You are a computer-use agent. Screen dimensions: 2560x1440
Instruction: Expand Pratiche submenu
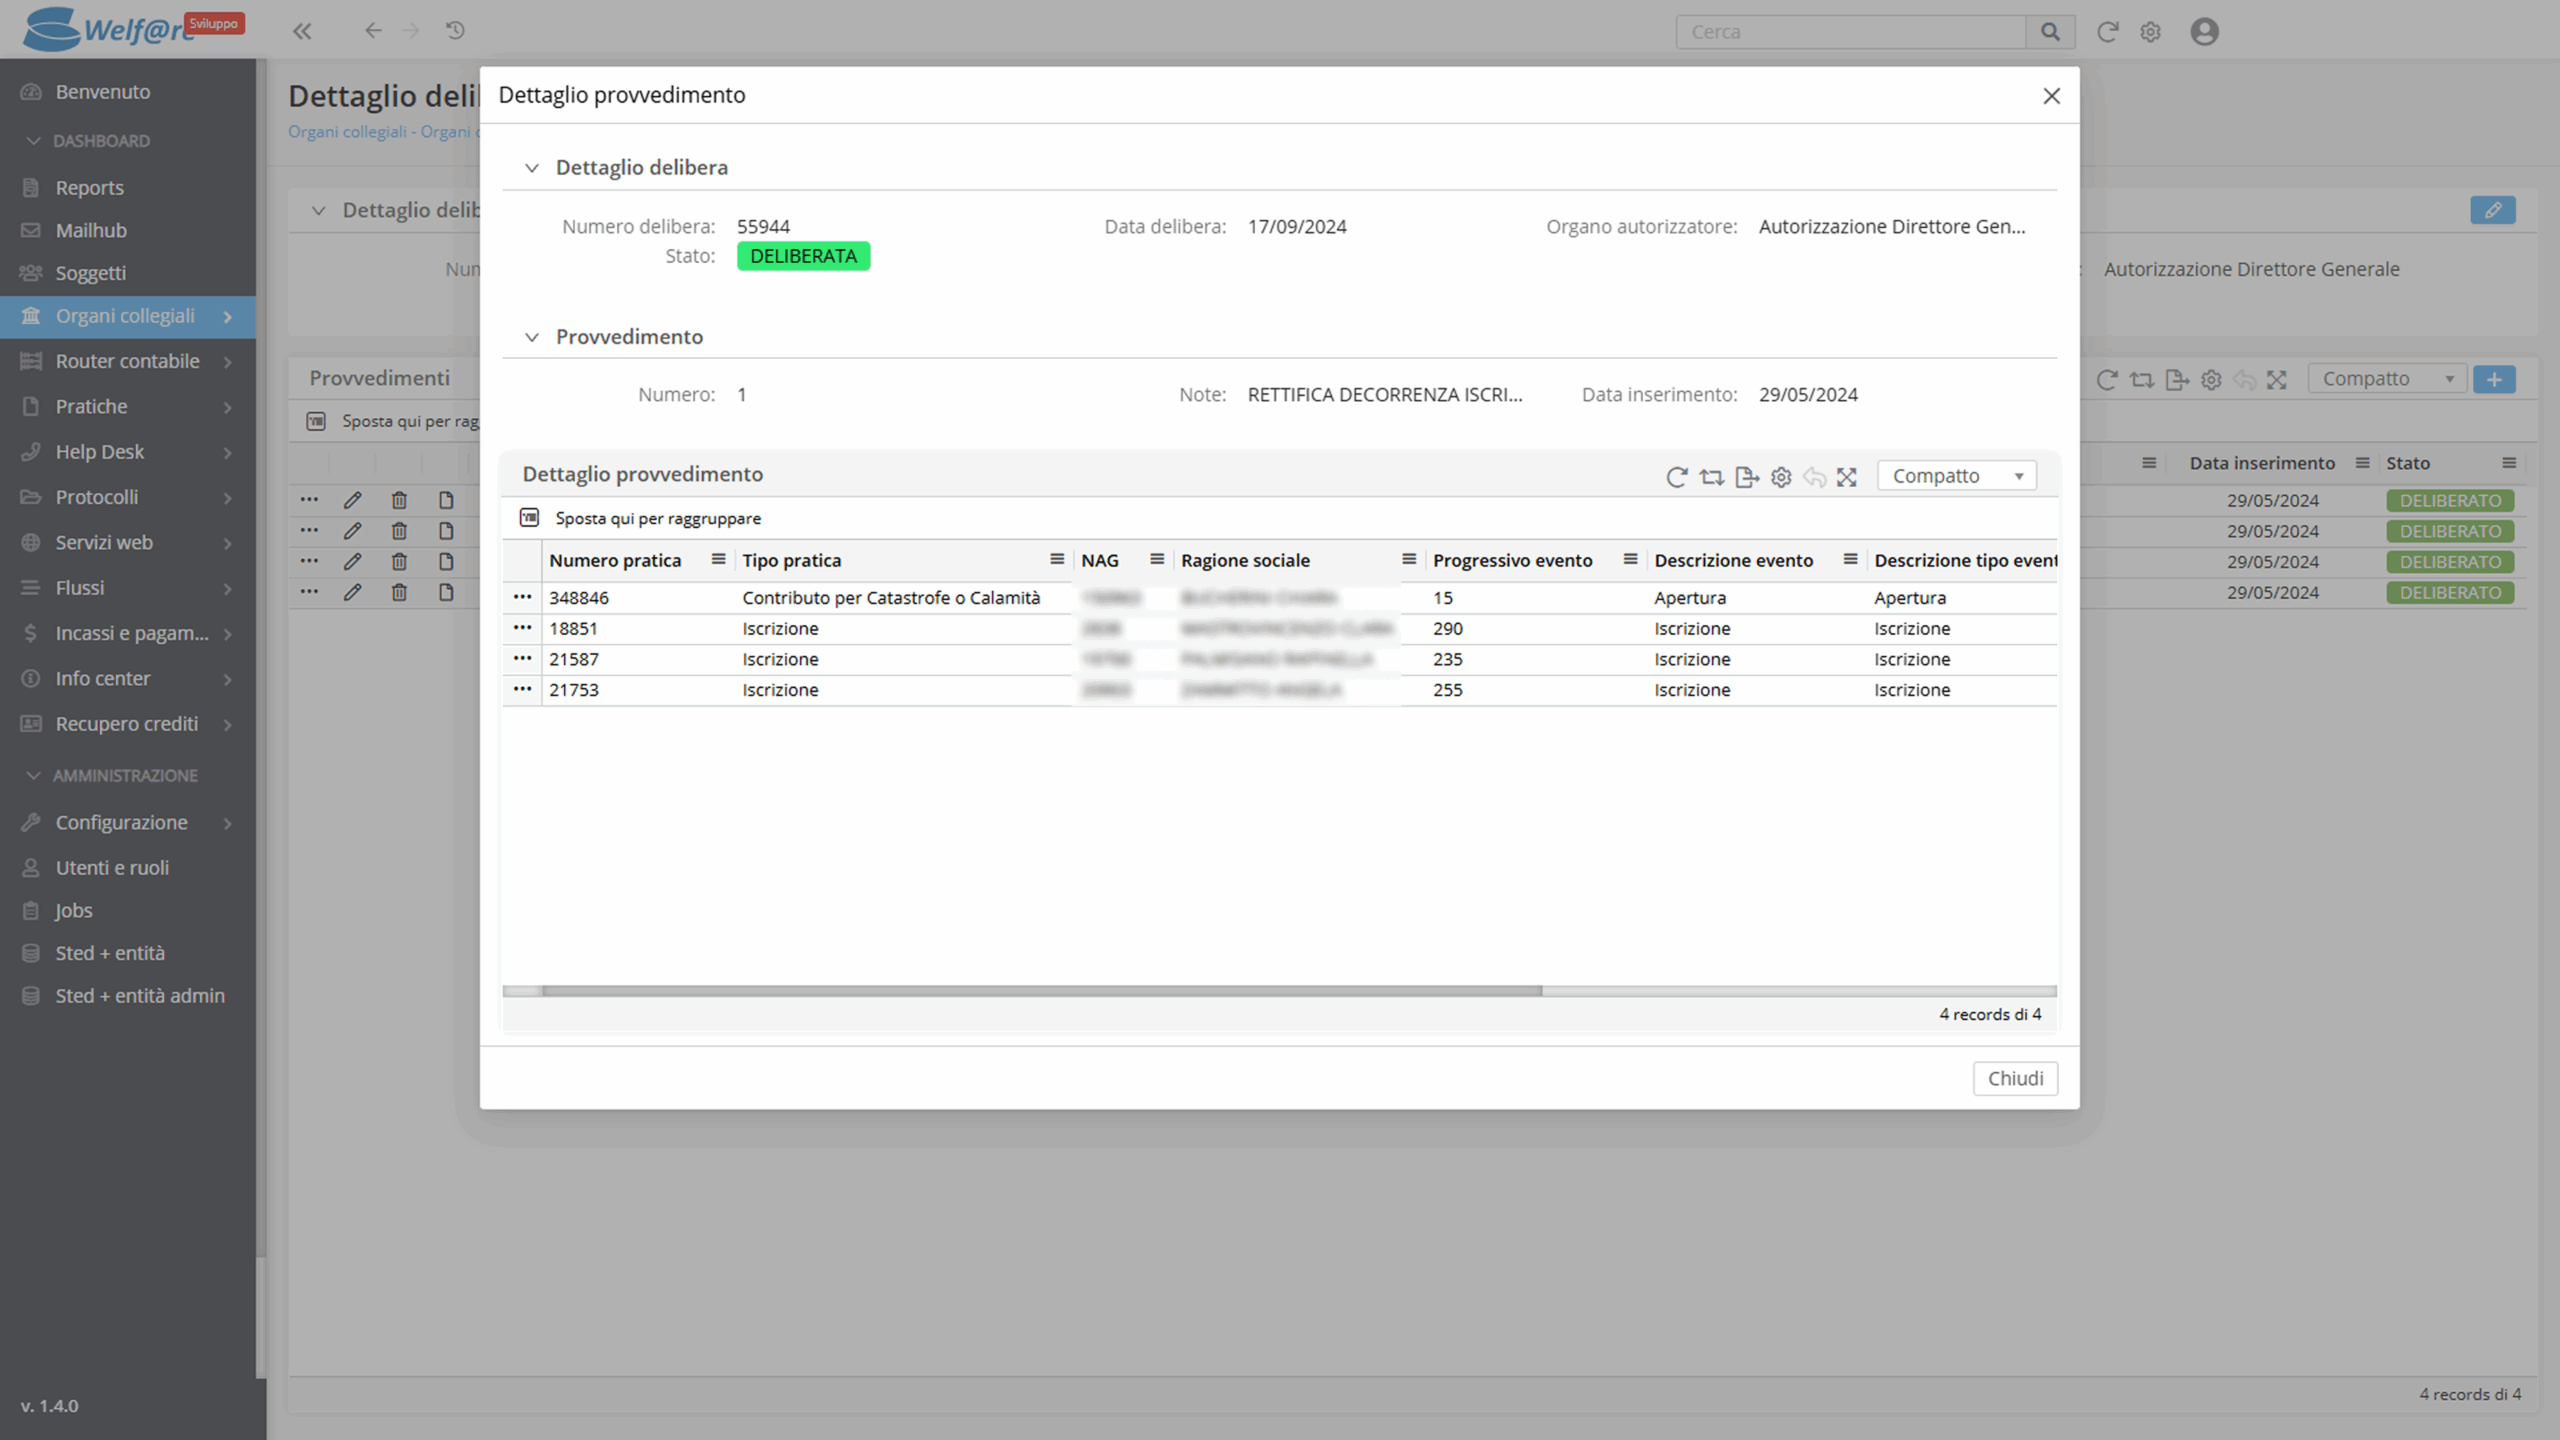point(228,407)
